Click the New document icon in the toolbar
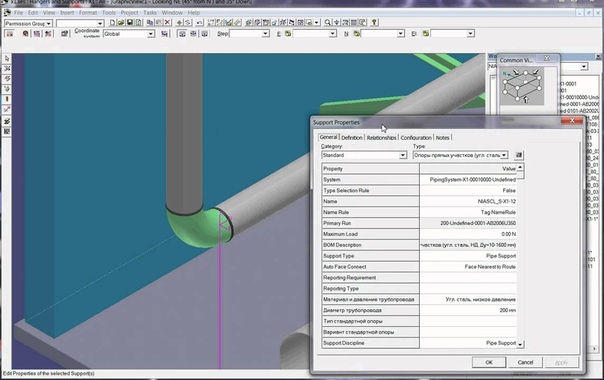 pyautogui.click(x=112, y=23)
